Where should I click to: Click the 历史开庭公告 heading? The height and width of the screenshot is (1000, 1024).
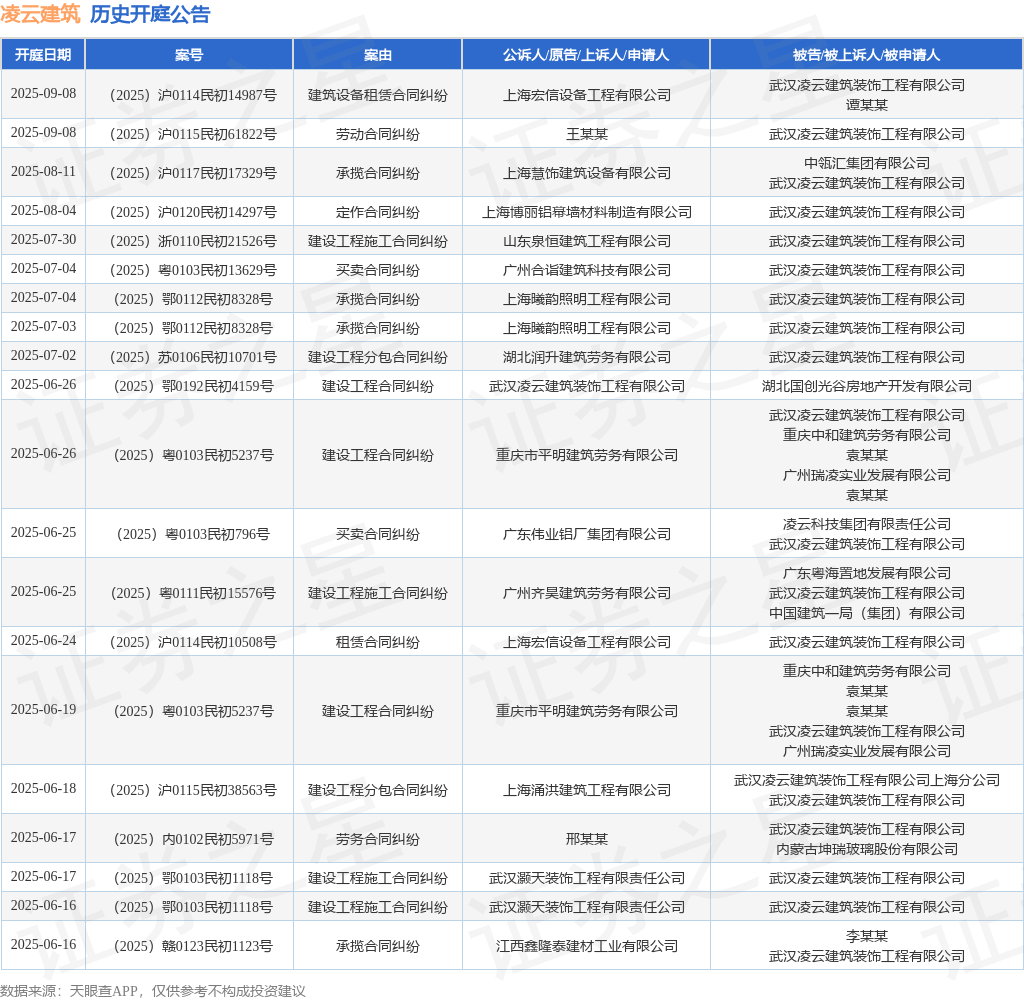pos(150,14)
